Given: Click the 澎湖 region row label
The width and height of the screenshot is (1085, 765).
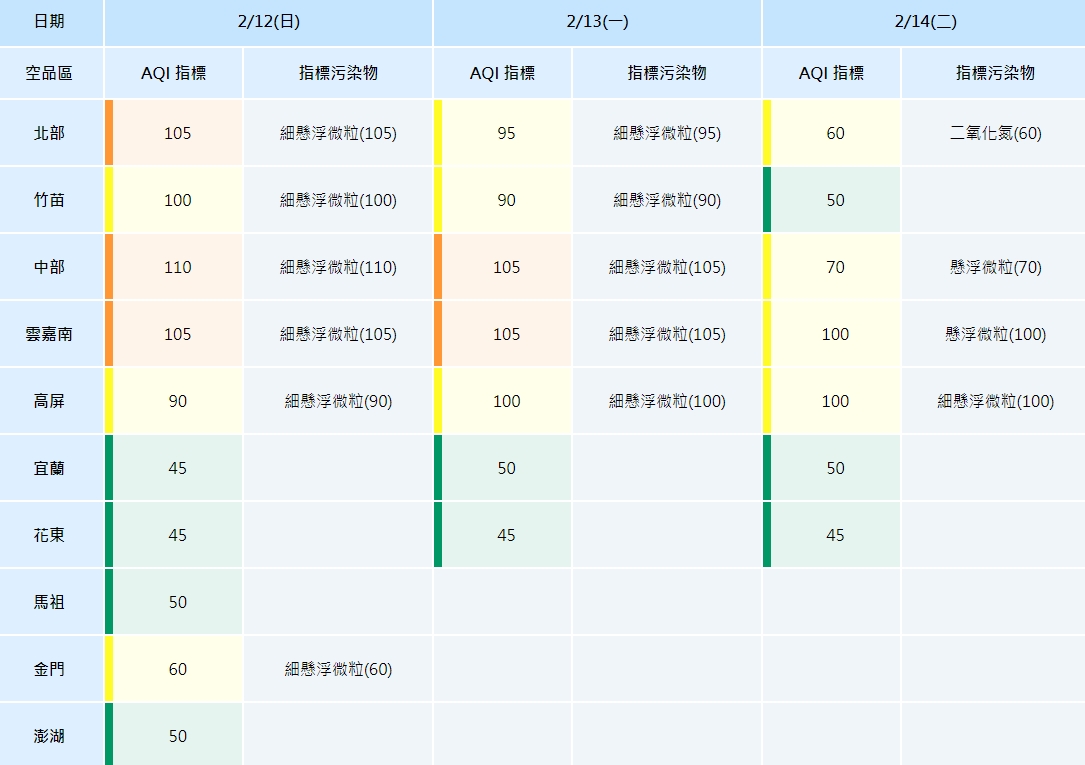Looking at the screenshot, I should 50,736.
